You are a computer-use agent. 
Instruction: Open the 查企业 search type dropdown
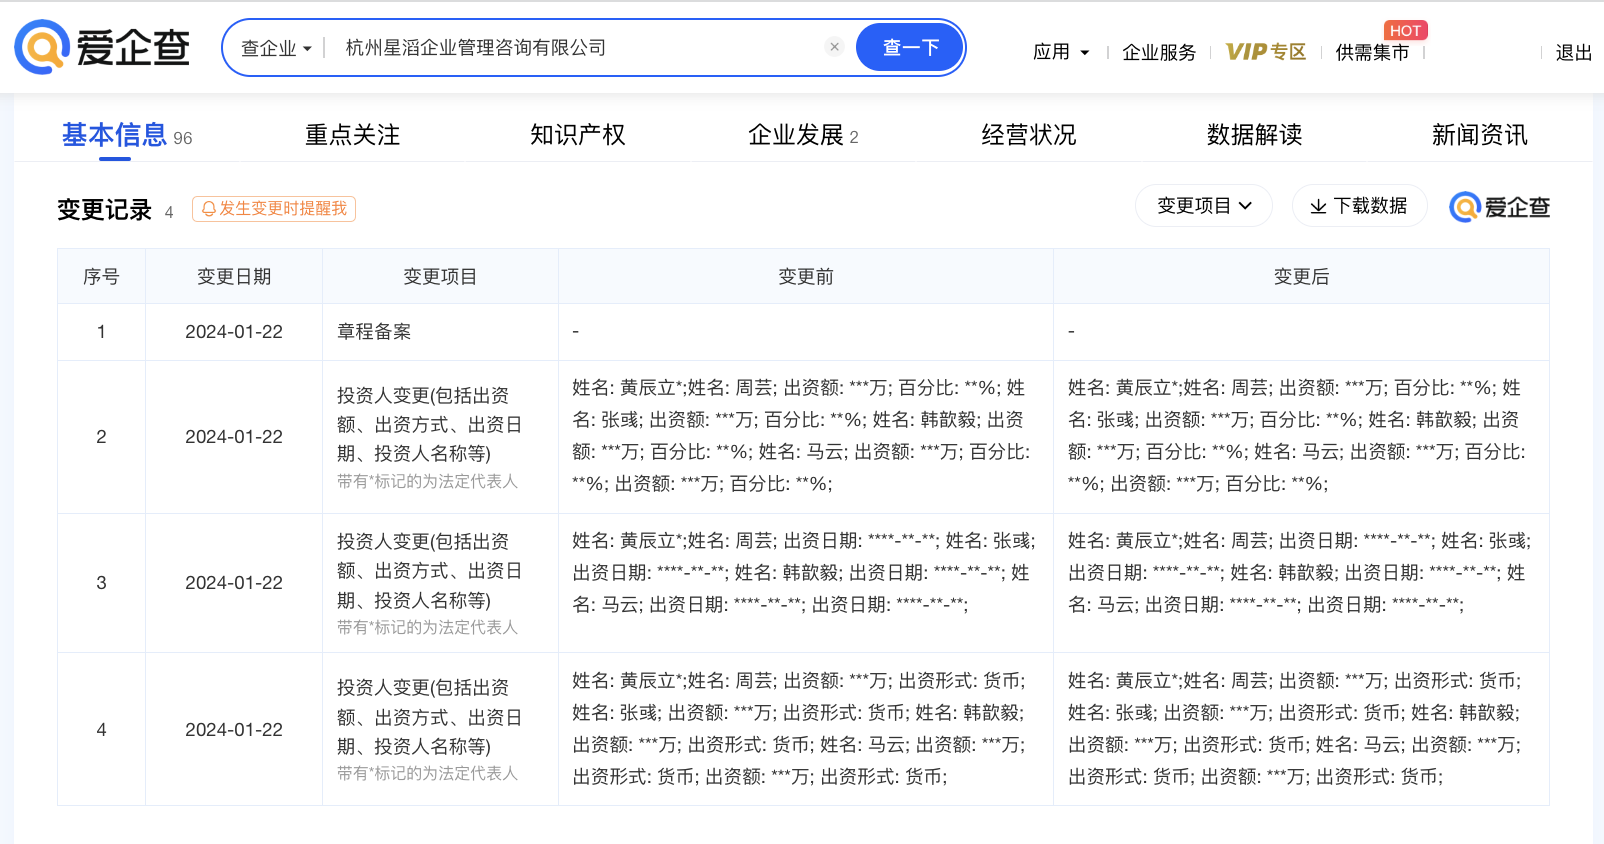276,48
